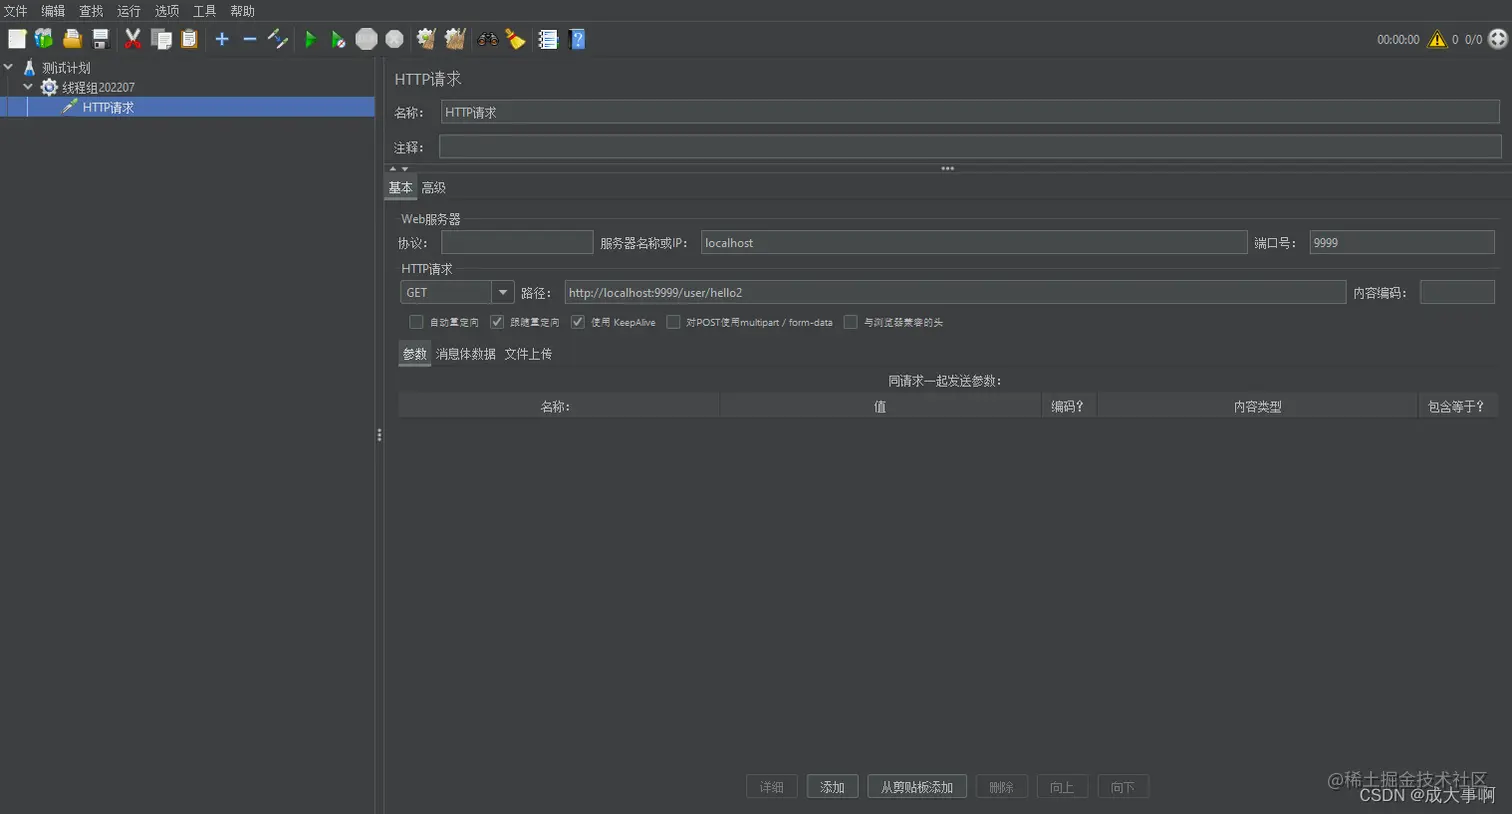
Task: Open the 查找 menu
Action: 91,11
